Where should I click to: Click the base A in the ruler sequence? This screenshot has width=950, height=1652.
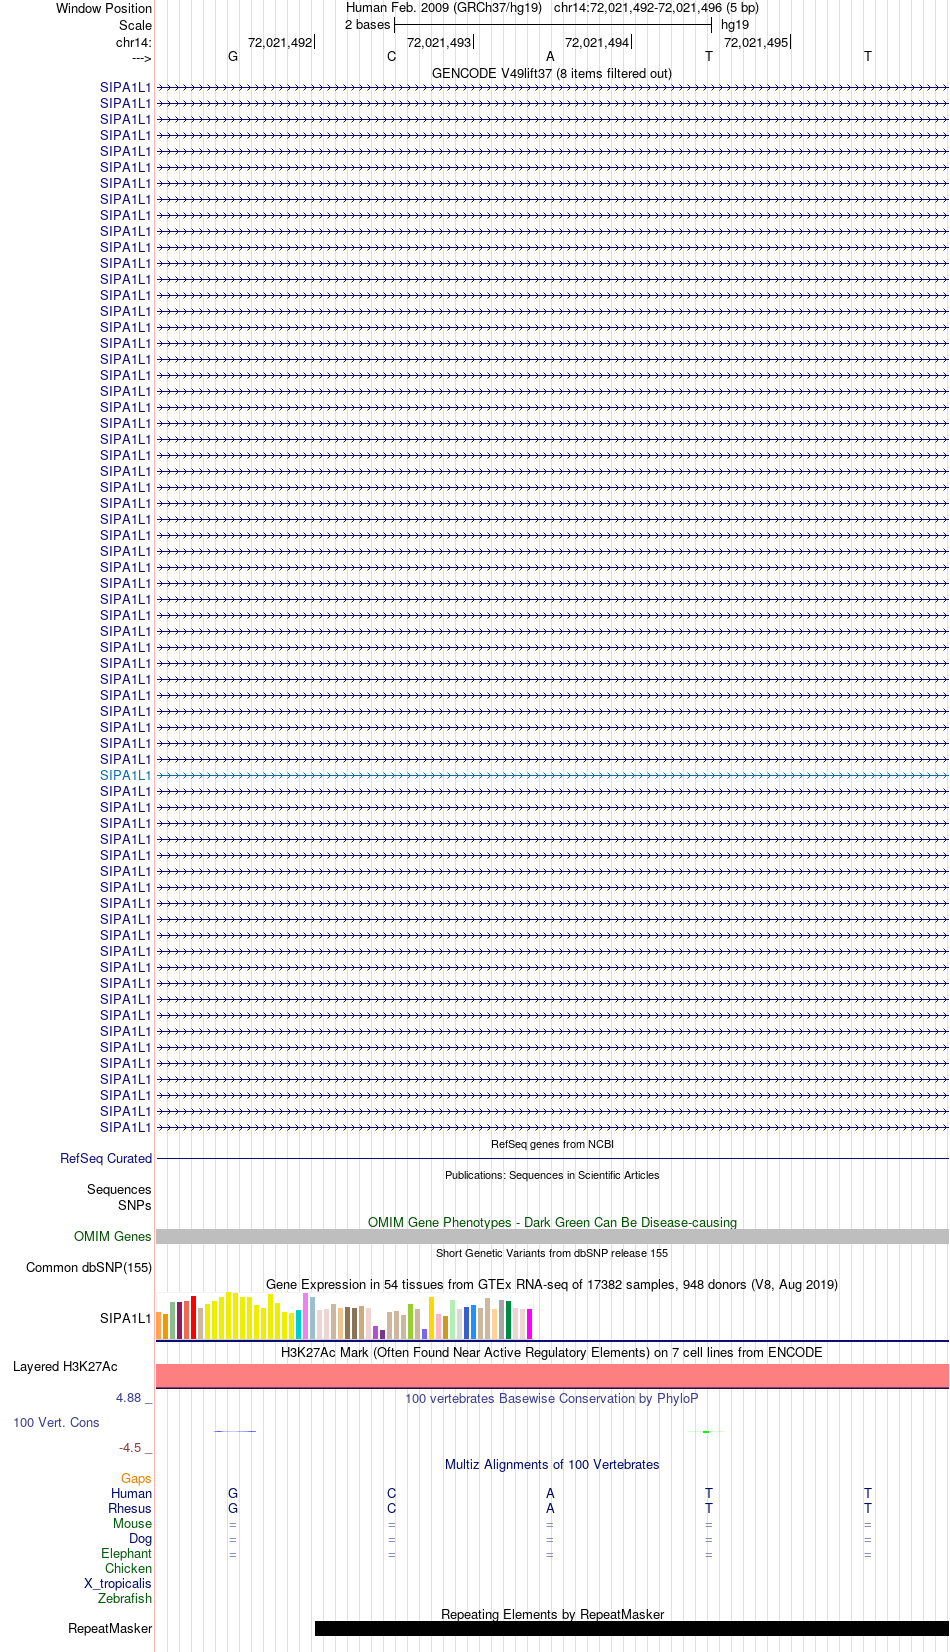[550, 57]
